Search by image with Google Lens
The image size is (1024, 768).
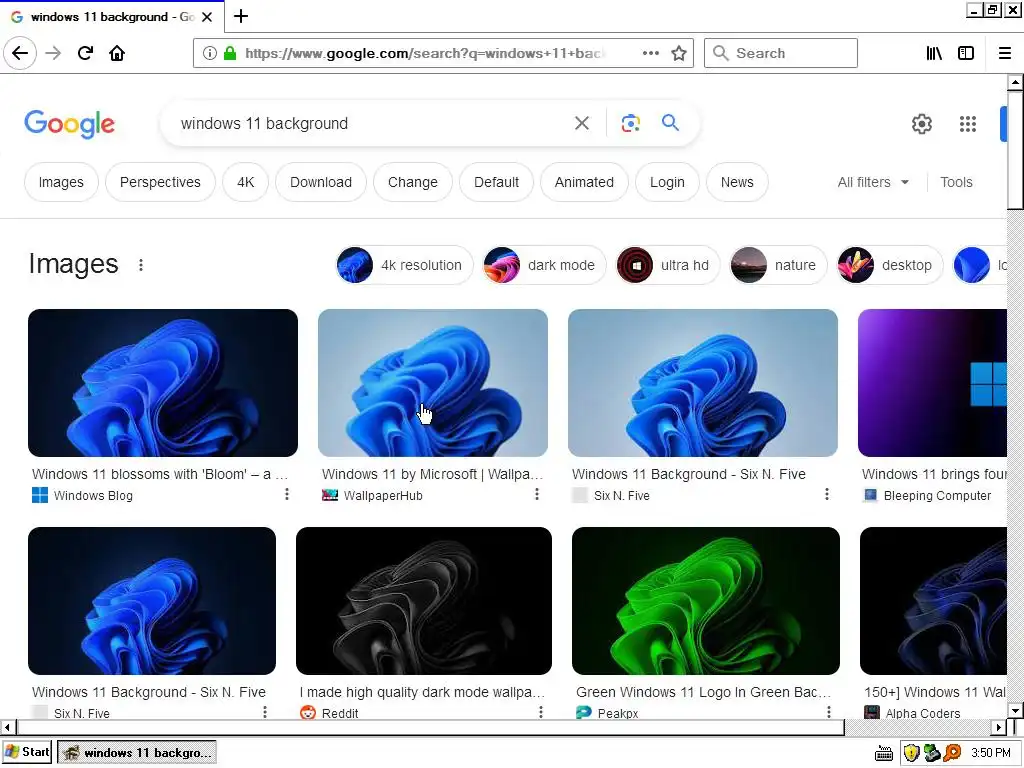coord(630,123)
